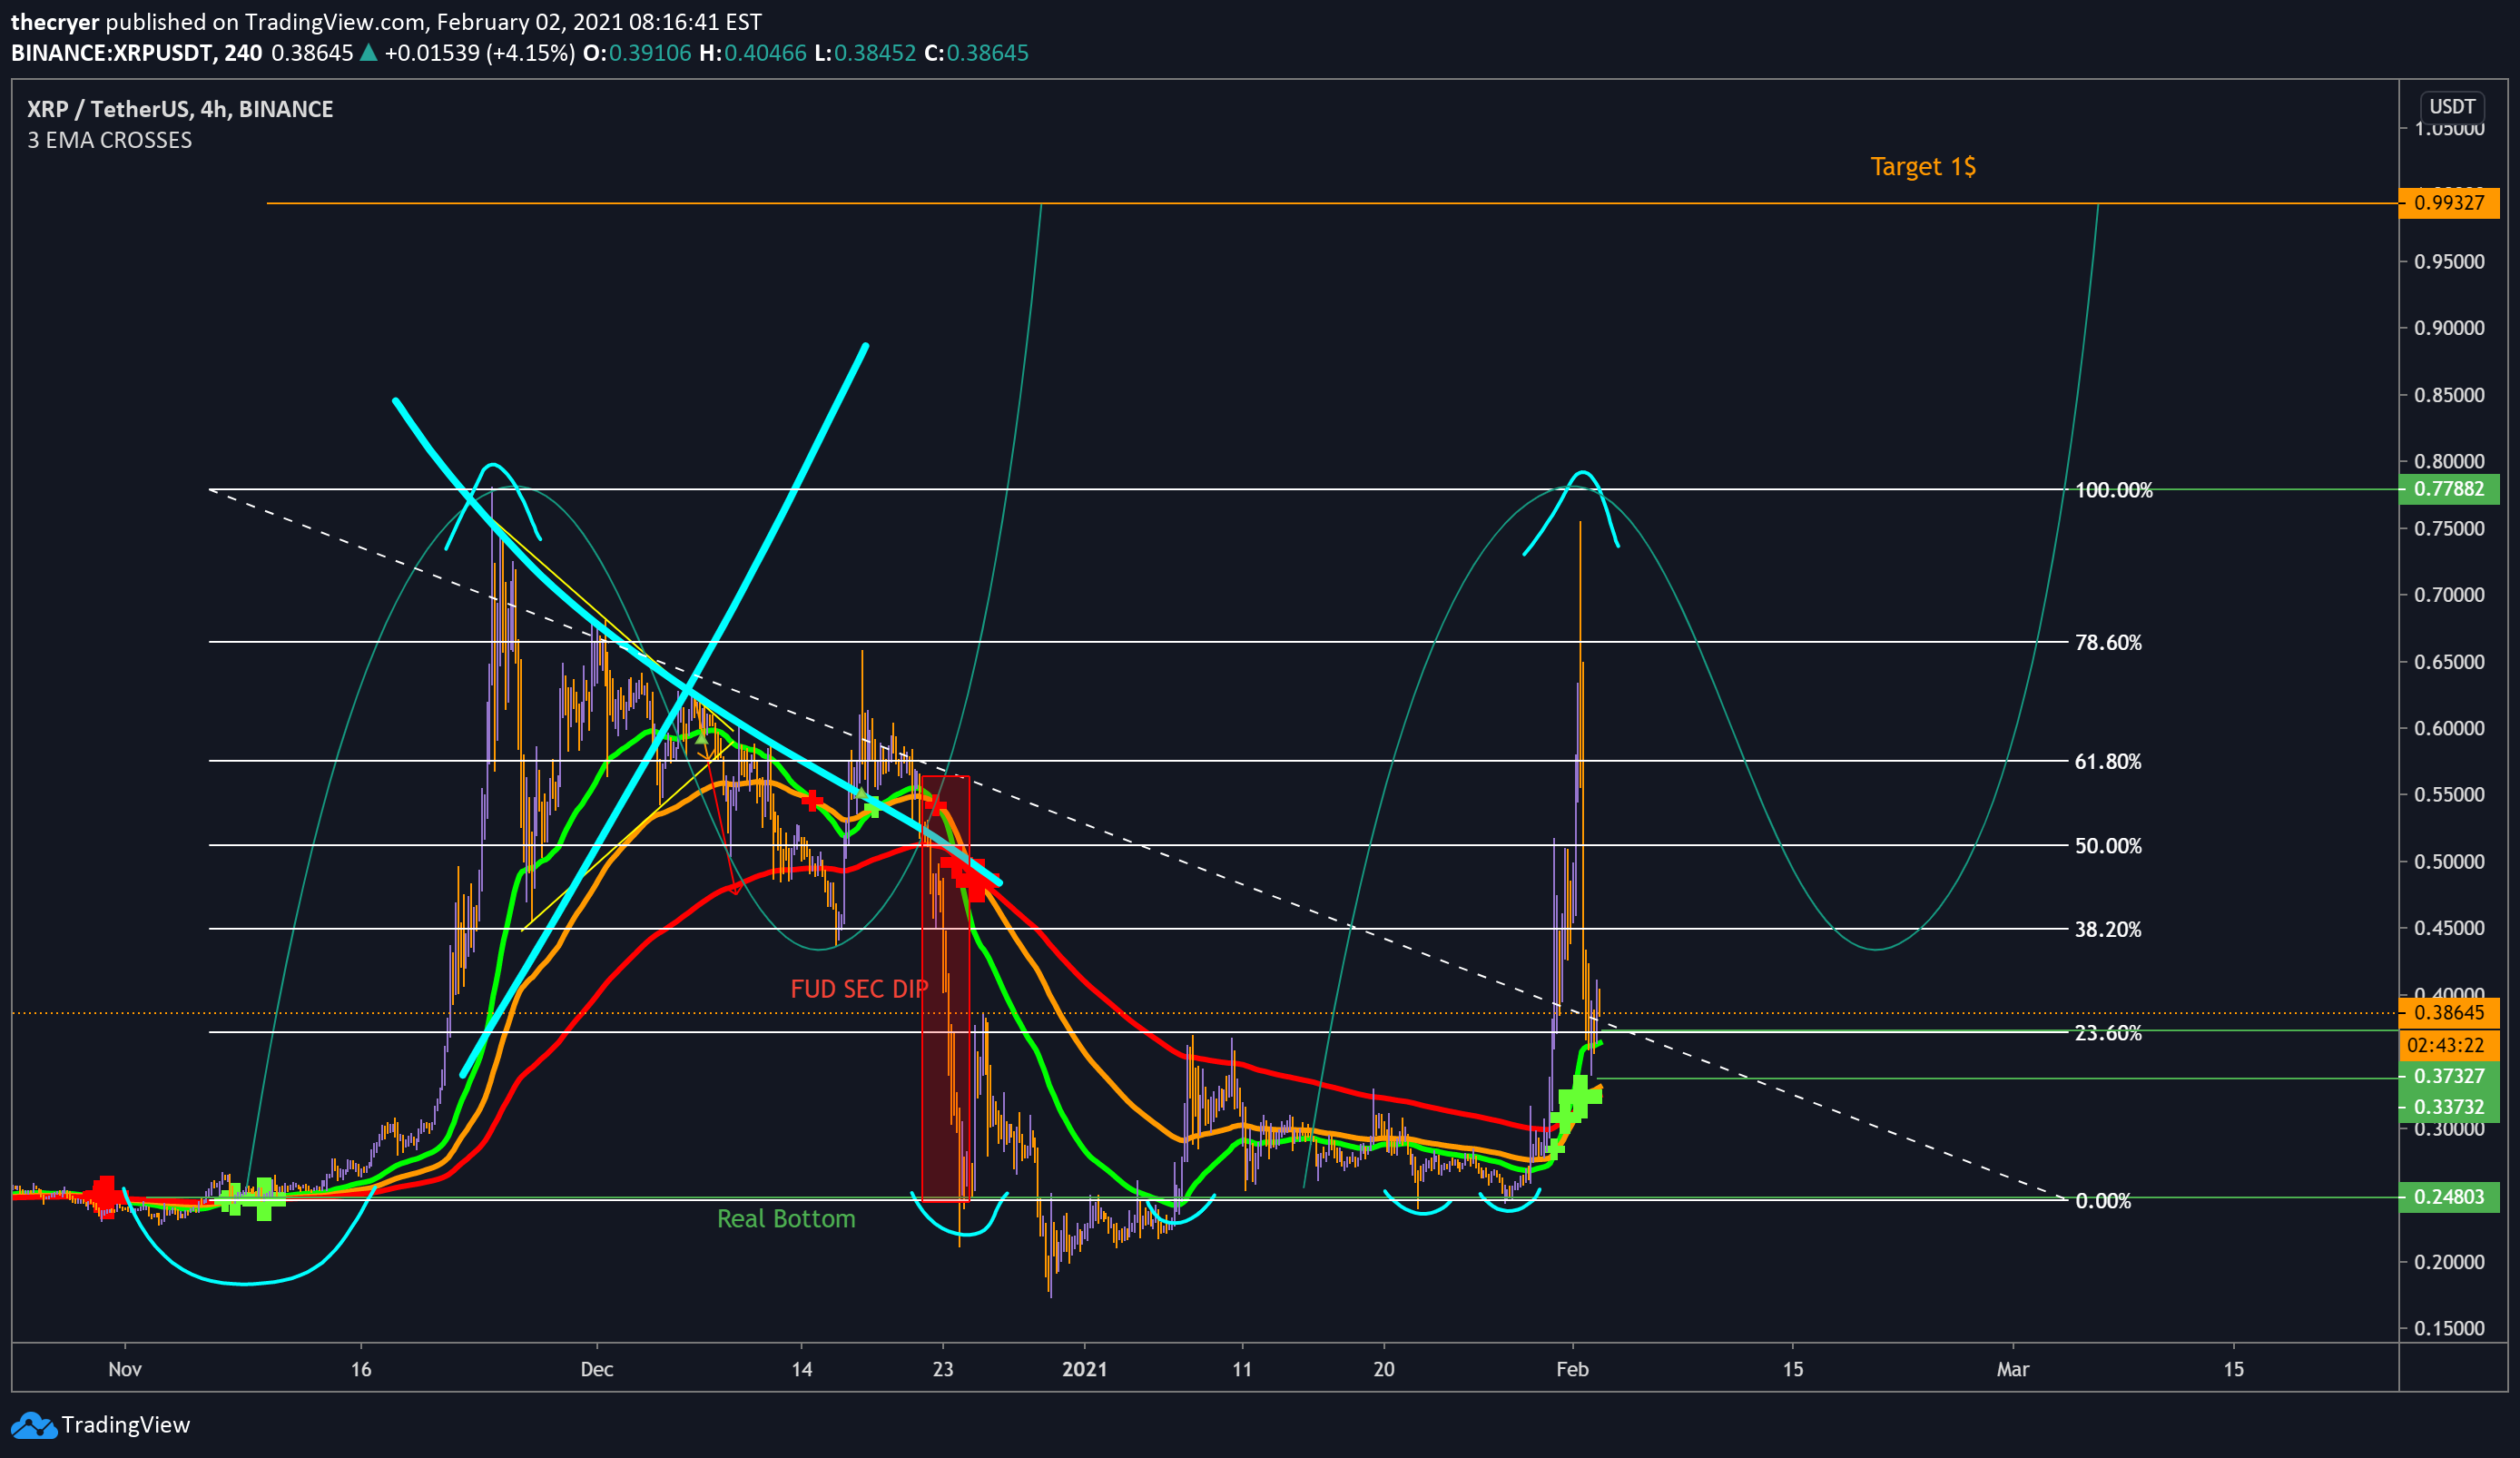Click the 61.80% Fibonacci level label

[x=2107, y=762]
